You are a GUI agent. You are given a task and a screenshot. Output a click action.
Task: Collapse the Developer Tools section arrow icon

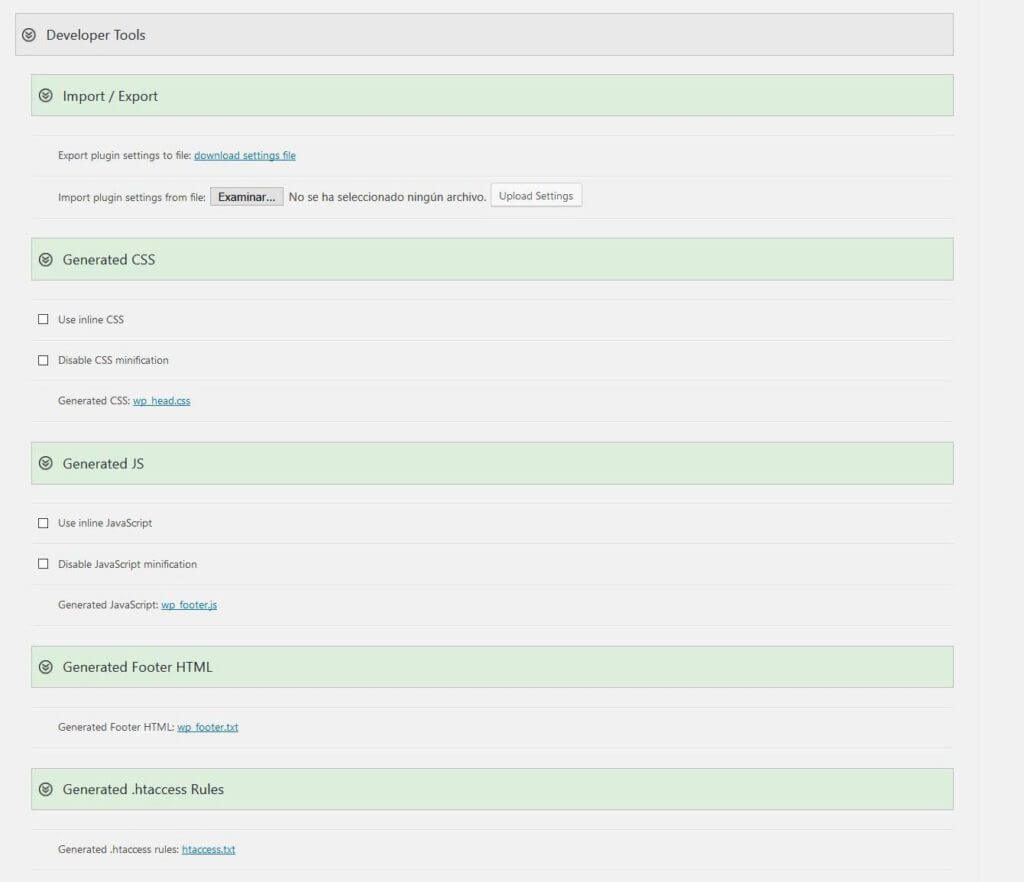coord(29,35)
